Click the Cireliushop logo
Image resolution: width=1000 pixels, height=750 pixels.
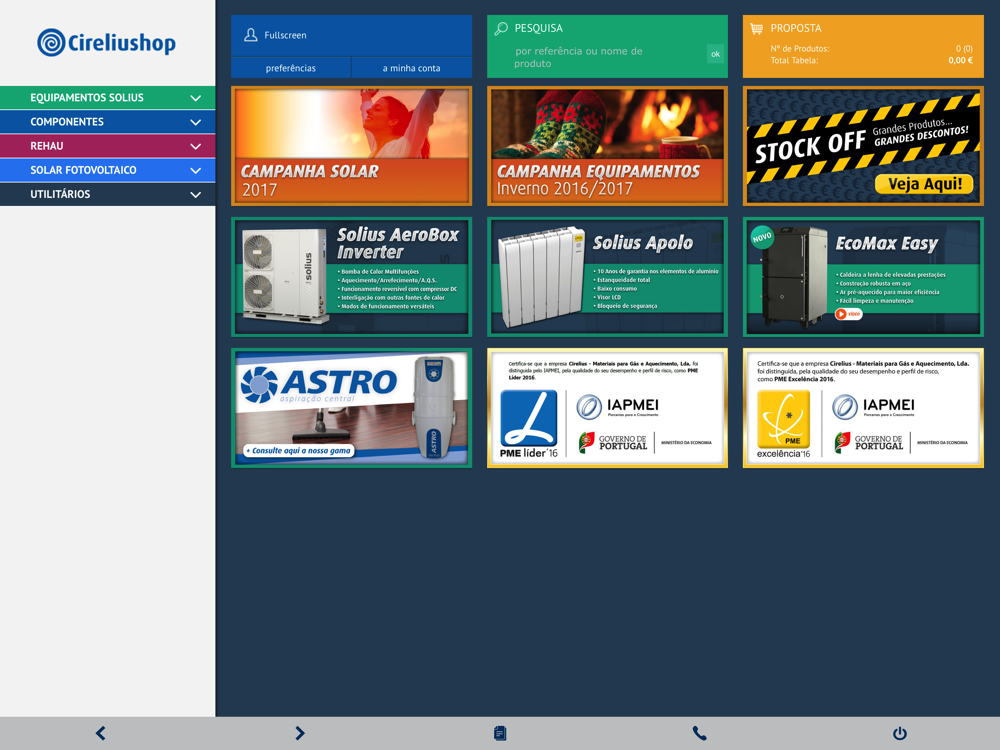[107, 43]
